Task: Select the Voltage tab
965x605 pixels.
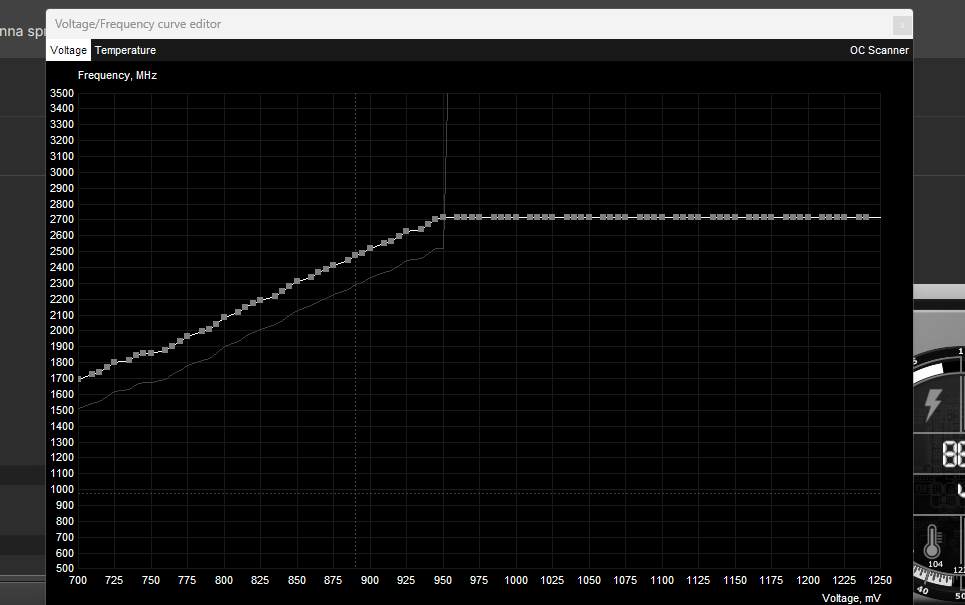Action: click(68, 50)
